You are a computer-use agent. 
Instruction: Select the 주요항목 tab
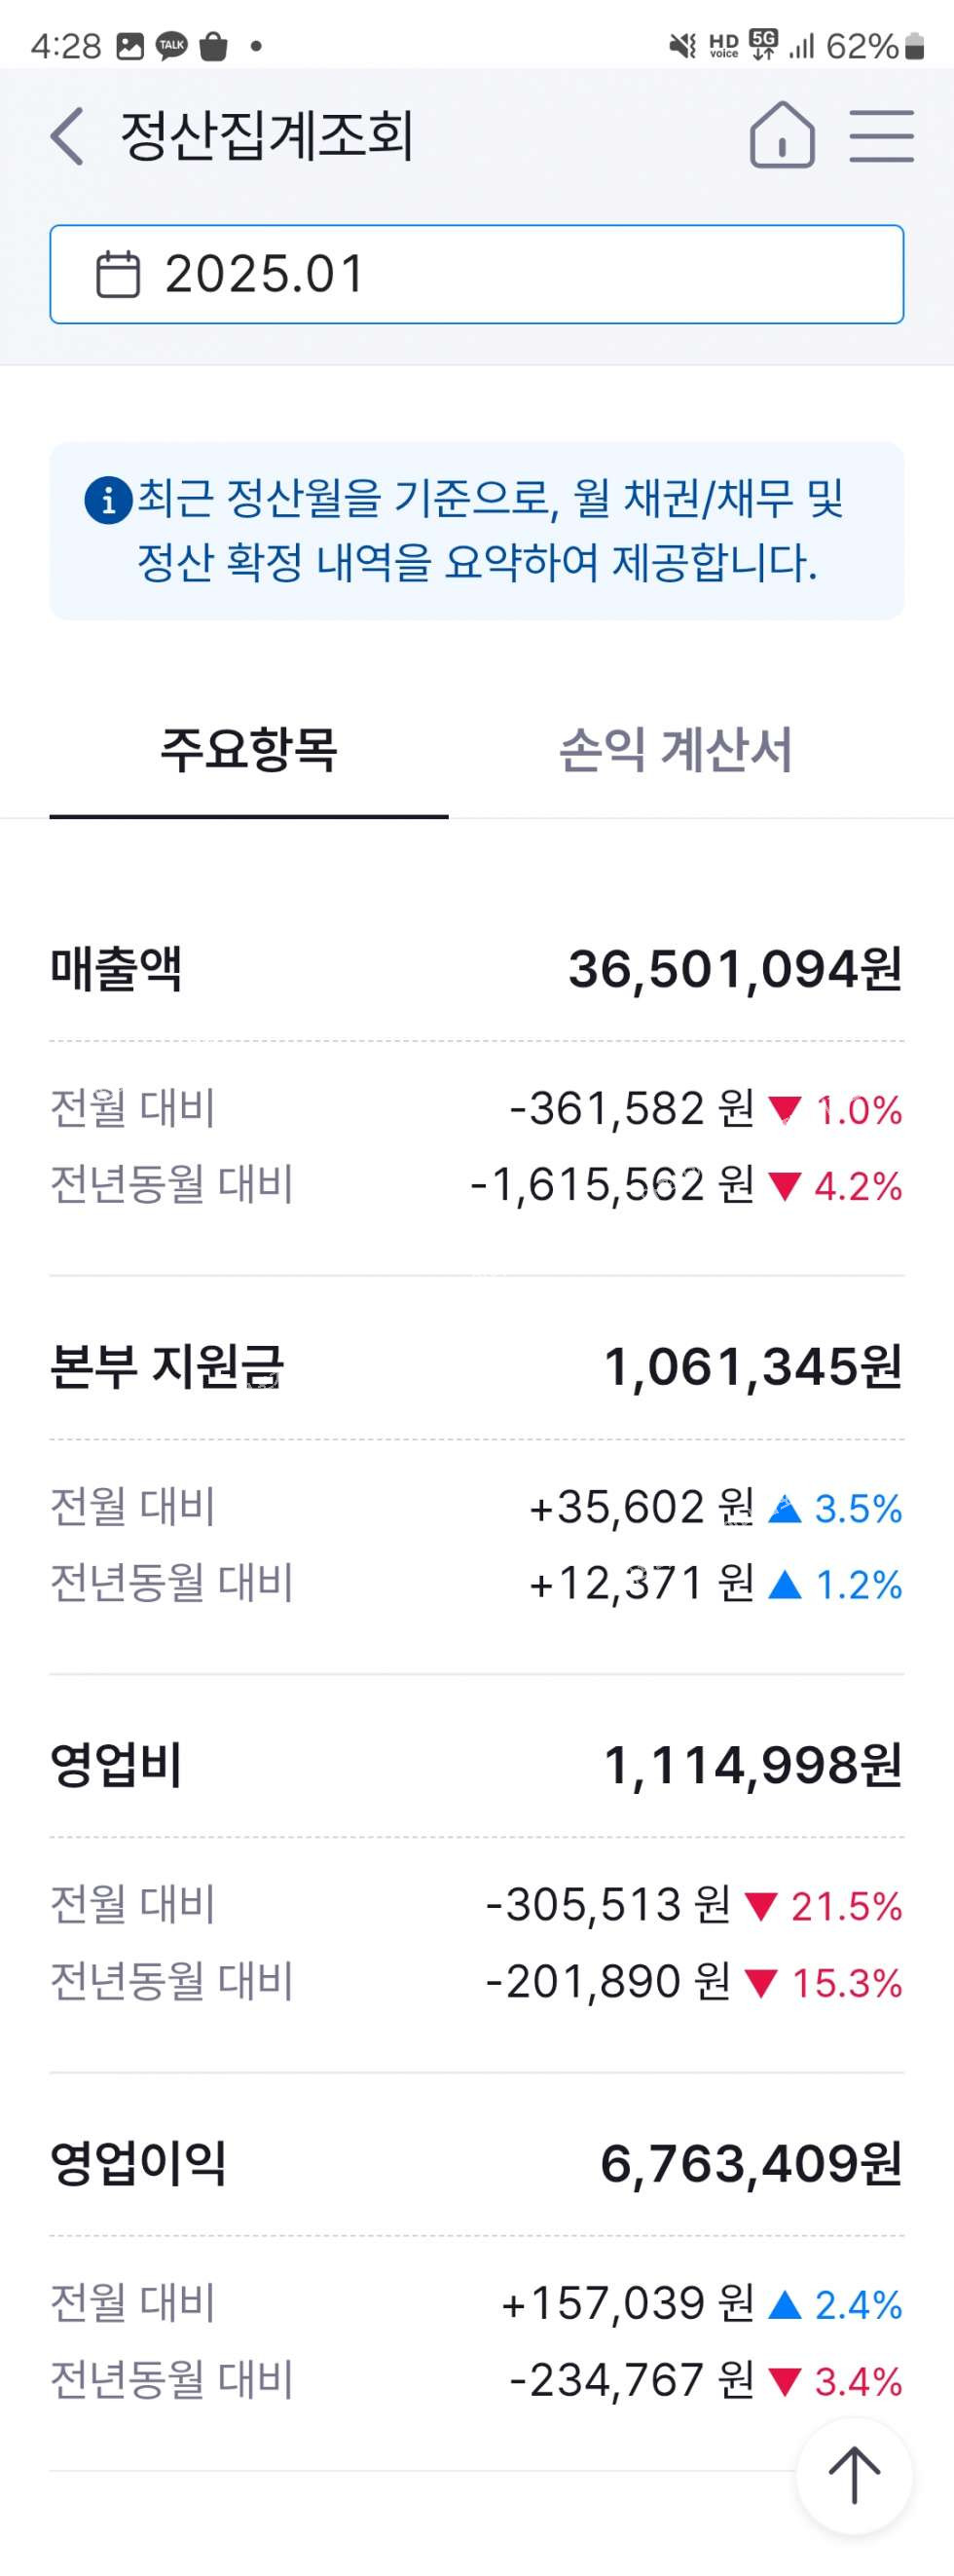[249, 750]
